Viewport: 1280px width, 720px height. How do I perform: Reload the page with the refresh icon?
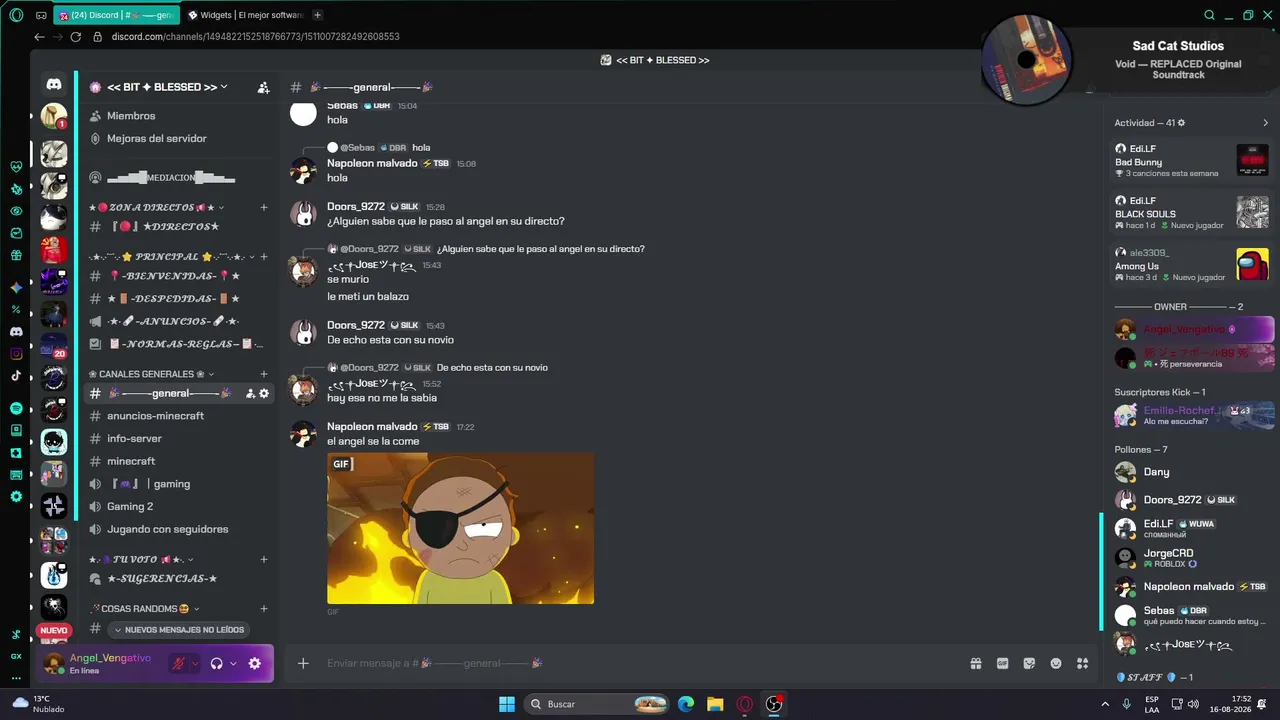click(75, 37)
